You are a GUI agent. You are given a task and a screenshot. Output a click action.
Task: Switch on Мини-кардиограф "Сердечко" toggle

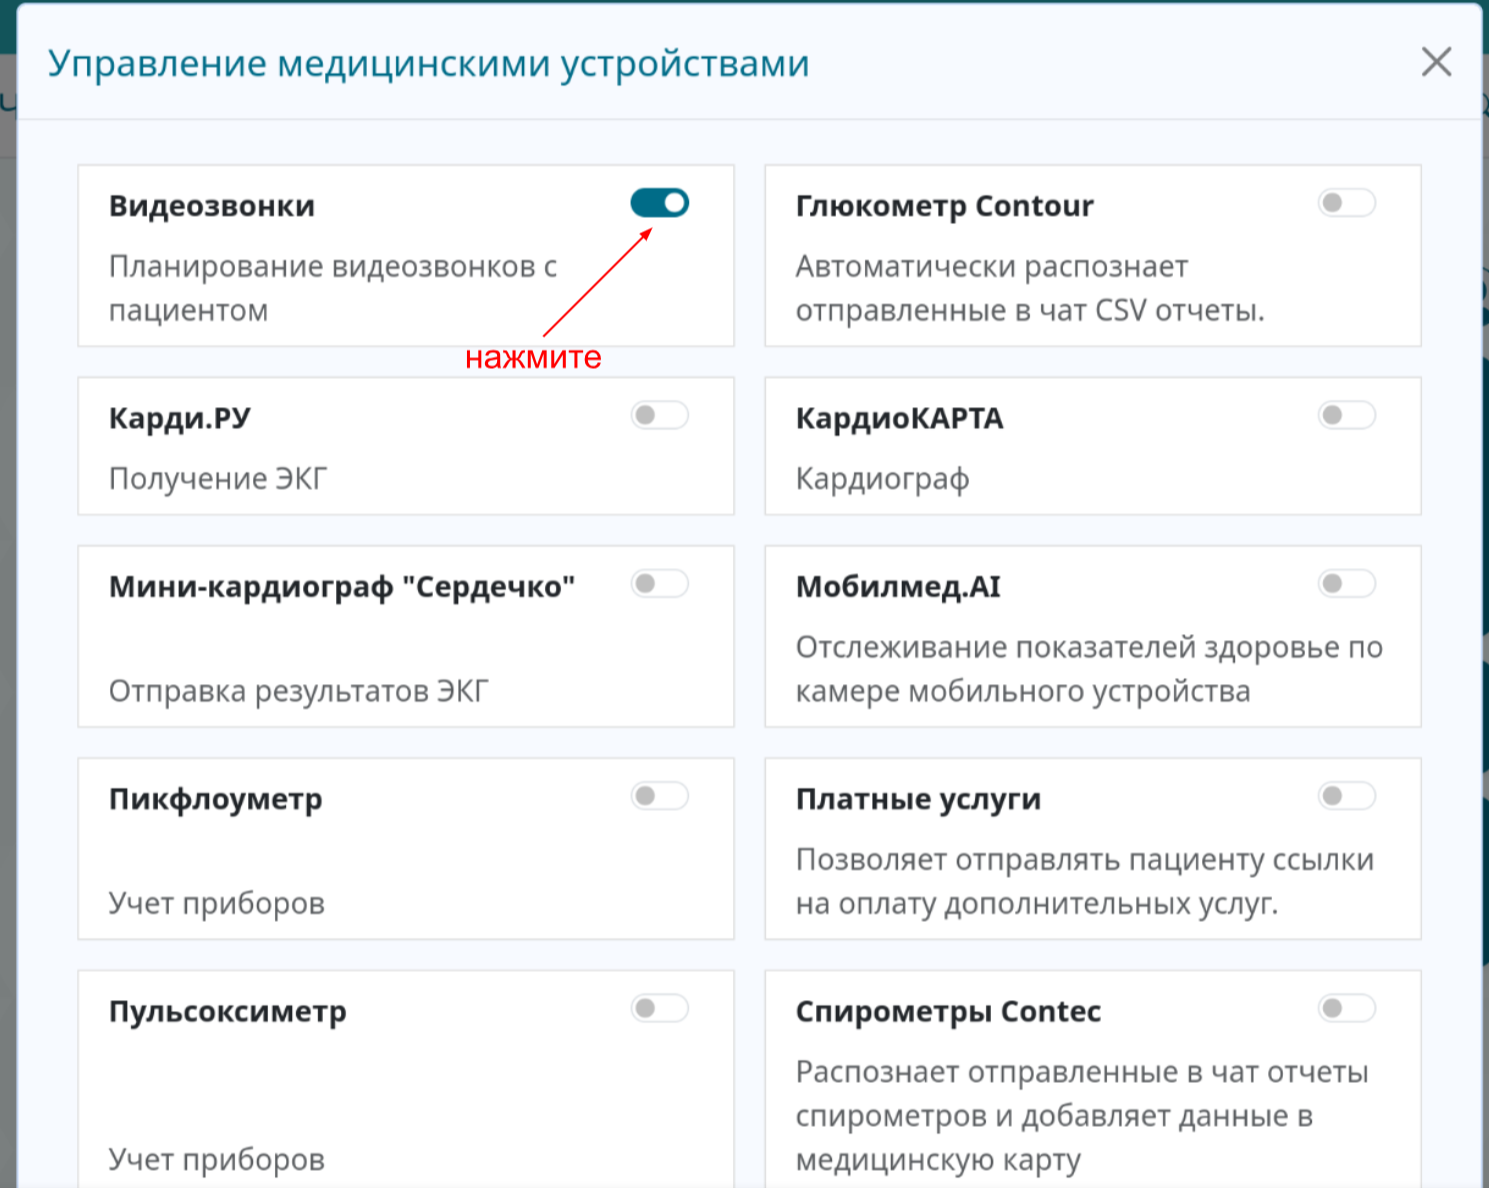pos(659,583)
